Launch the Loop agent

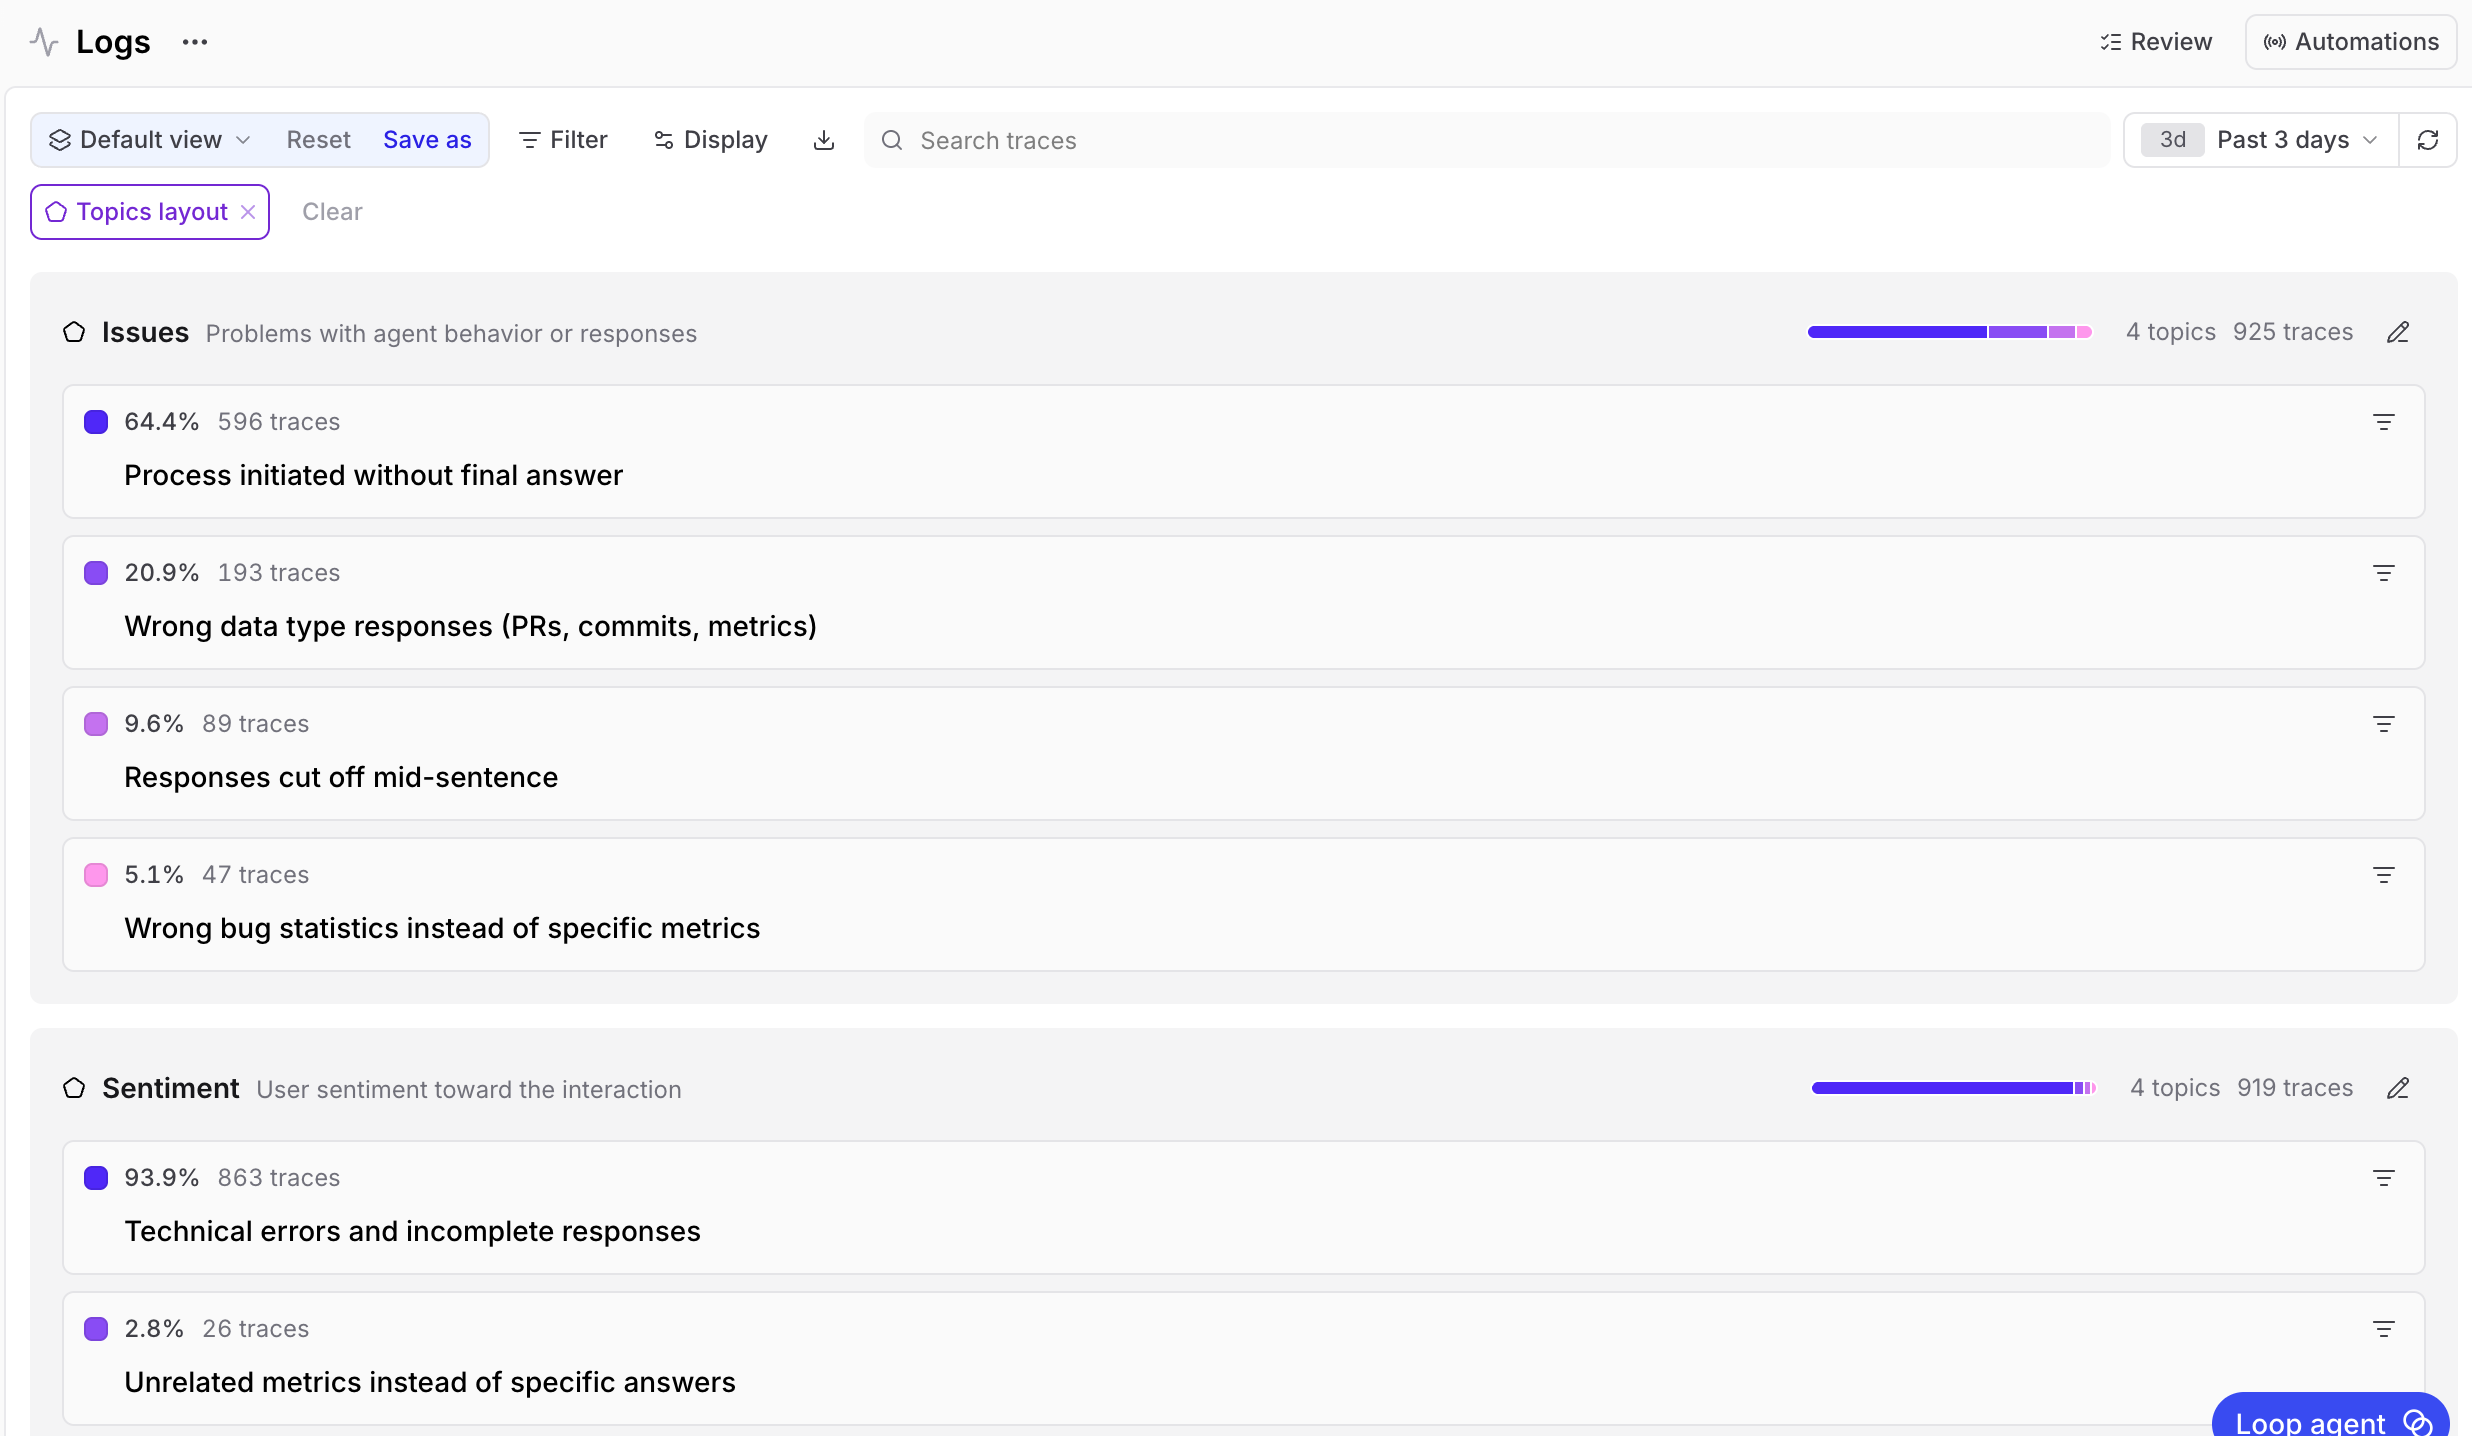coord(2329,1420)
